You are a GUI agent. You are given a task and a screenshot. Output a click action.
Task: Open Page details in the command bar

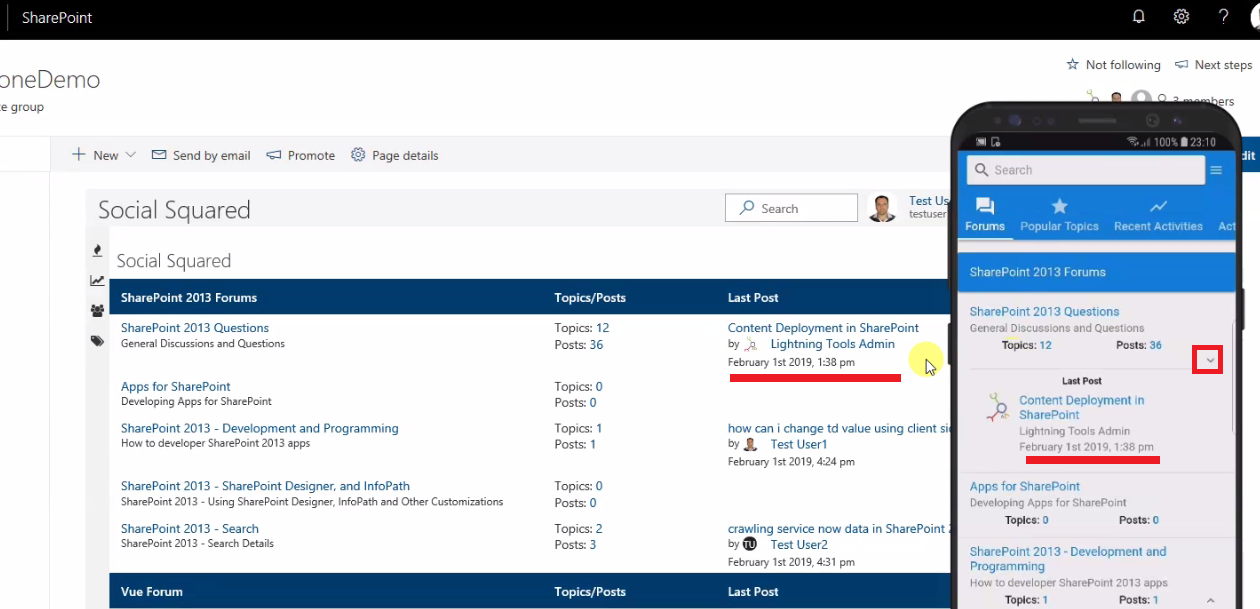[x=395, y=155]
